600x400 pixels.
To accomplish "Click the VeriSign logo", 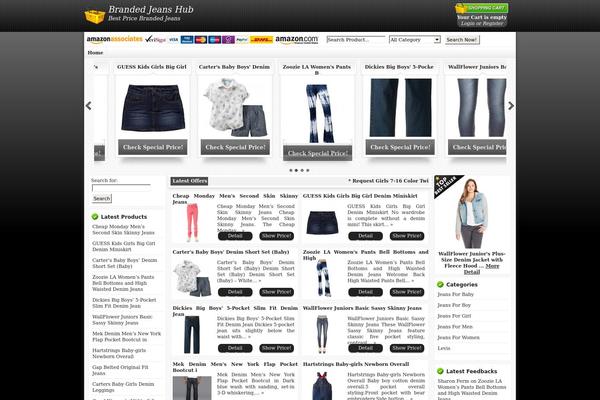I will [155, 39].
